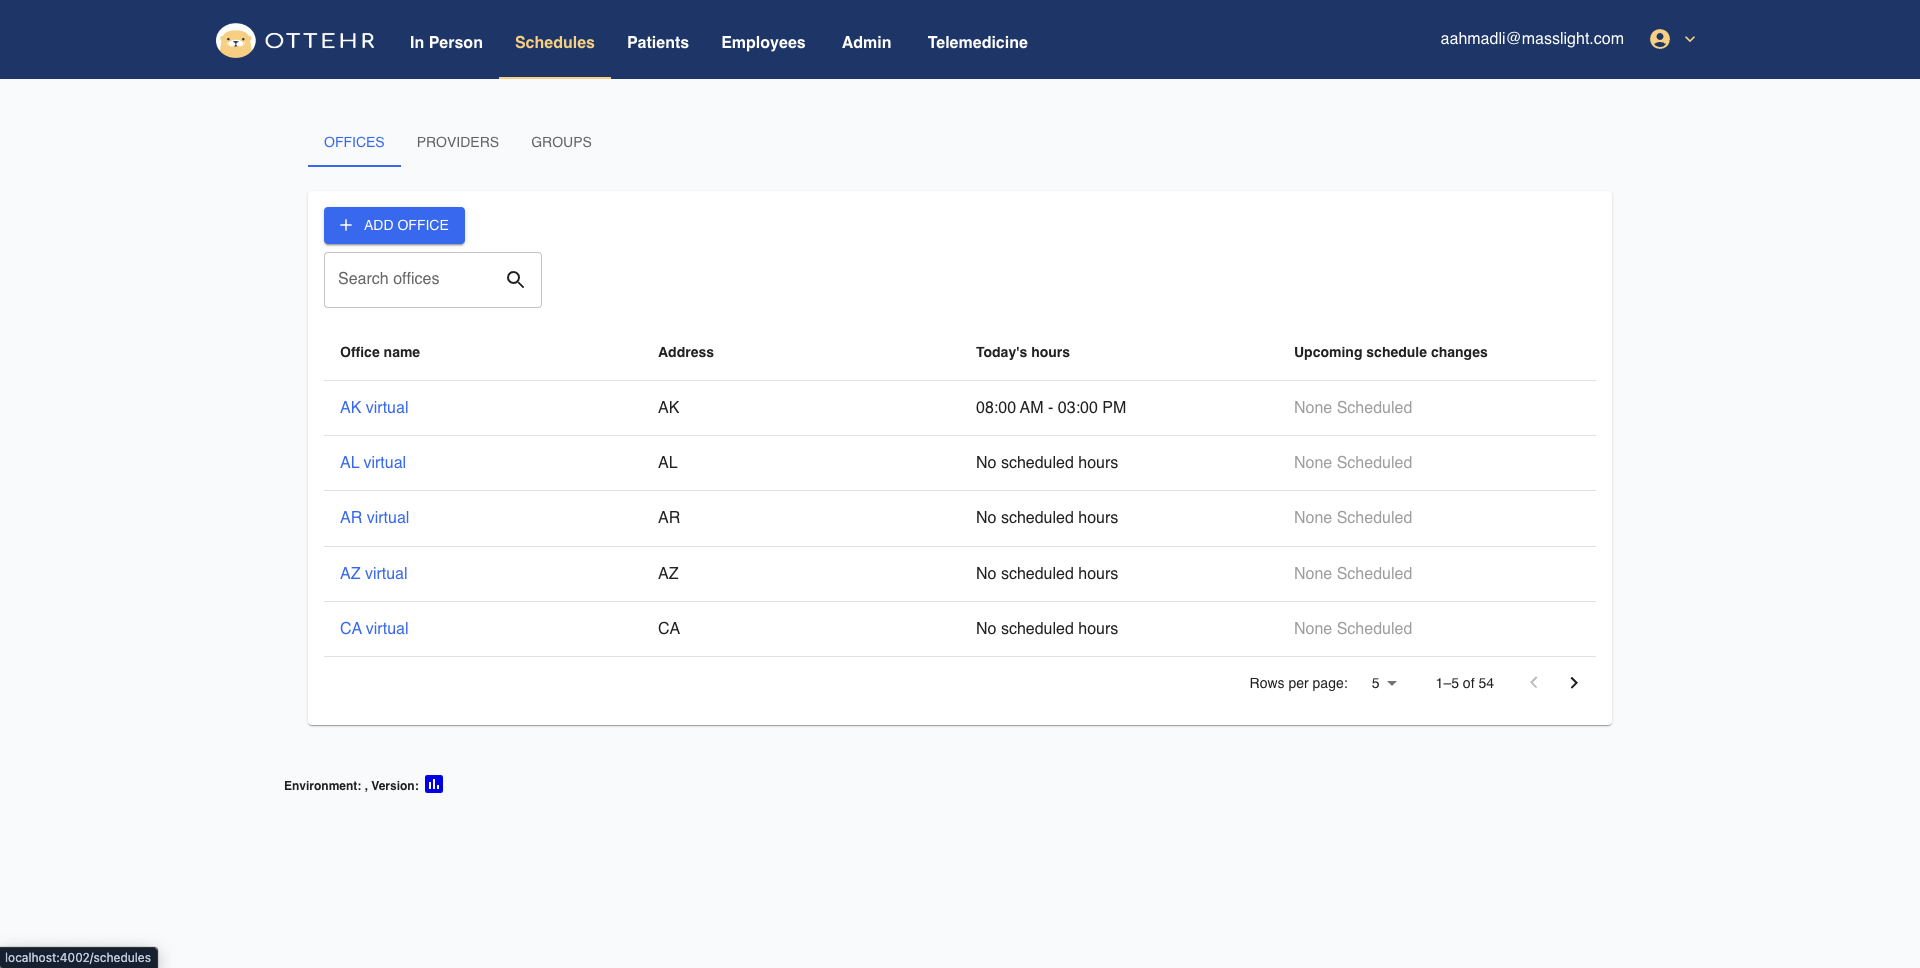Viewport: 1920px width, 968px height.
Task: Click No scheduled hours in CA row
Action: [x=1047, y=629]
